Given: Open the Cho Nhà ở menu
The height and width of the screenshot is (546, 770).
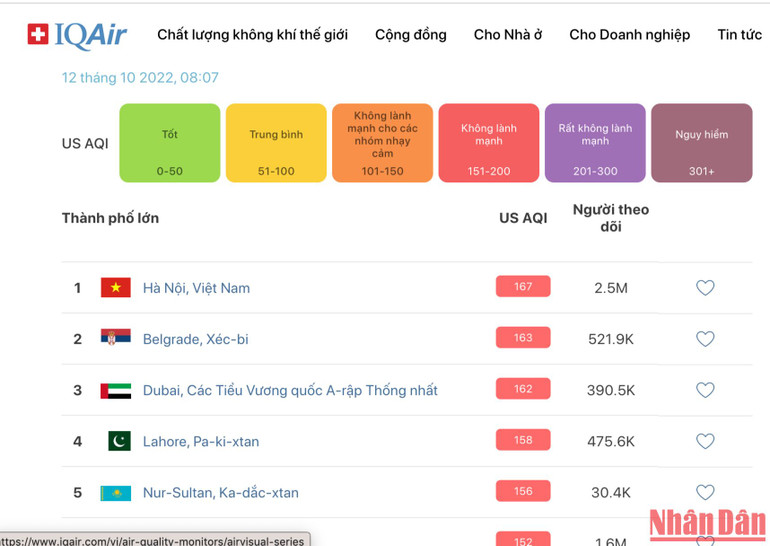Looking at the screenshot, I should 508,35.
